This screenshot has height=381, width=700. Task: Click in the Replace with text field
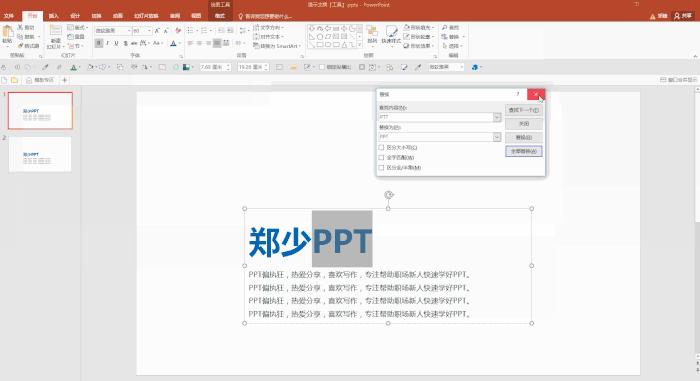436,137
